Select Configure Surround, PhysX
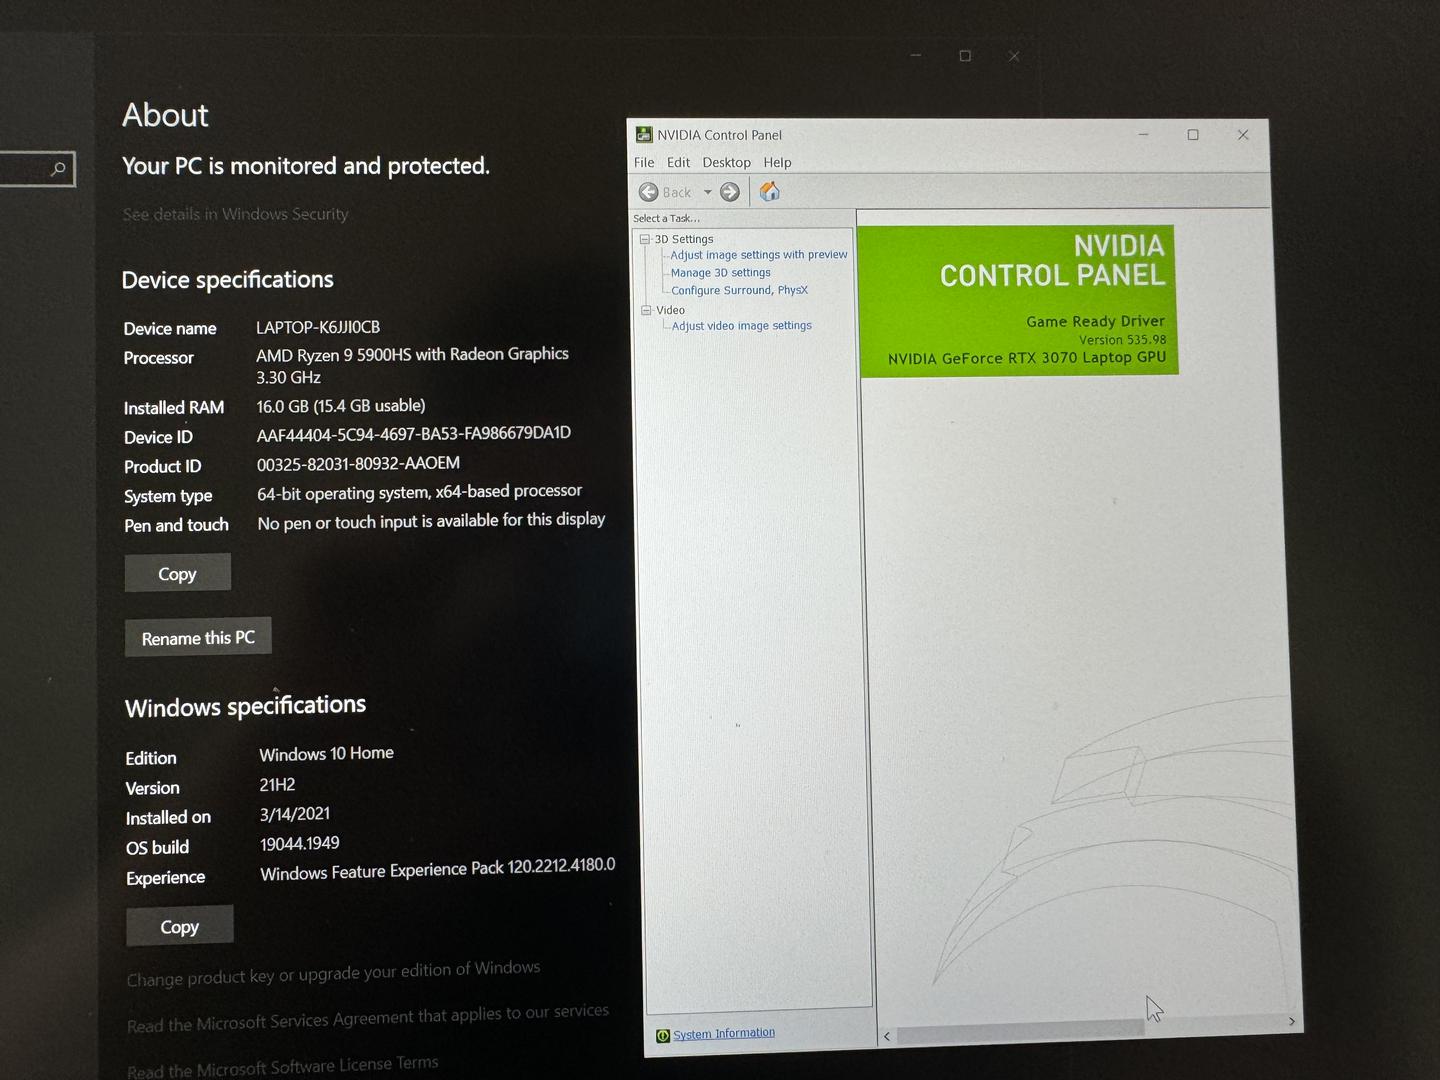This screenshot has width=1440, height=1080. click(x=740, y=290)
